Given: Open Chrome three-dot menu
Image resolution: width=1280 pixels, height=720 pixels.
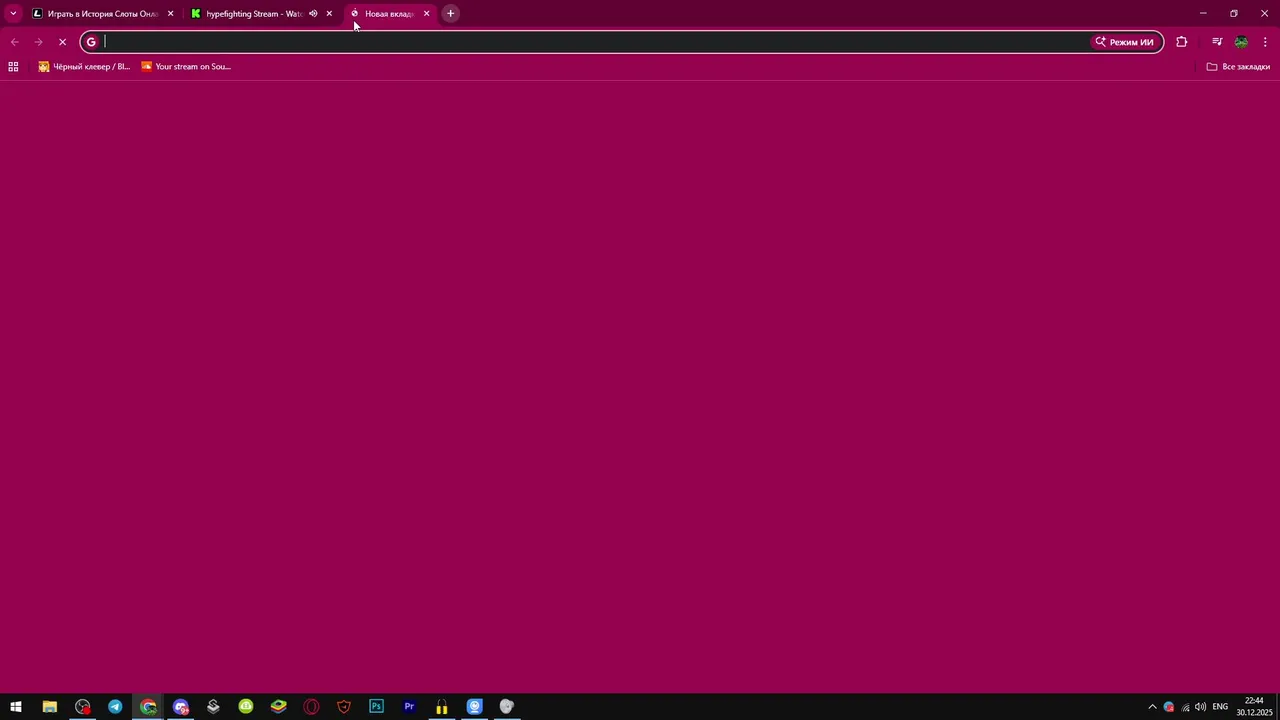Looking at the screenshot, I should coord(1265,42).
